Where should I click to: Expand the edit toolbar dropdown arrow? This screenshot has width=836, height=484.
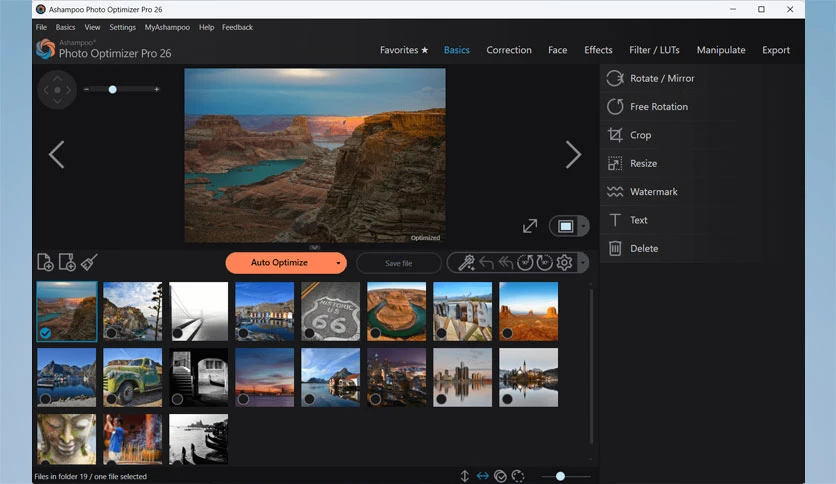tap(583, 263)
